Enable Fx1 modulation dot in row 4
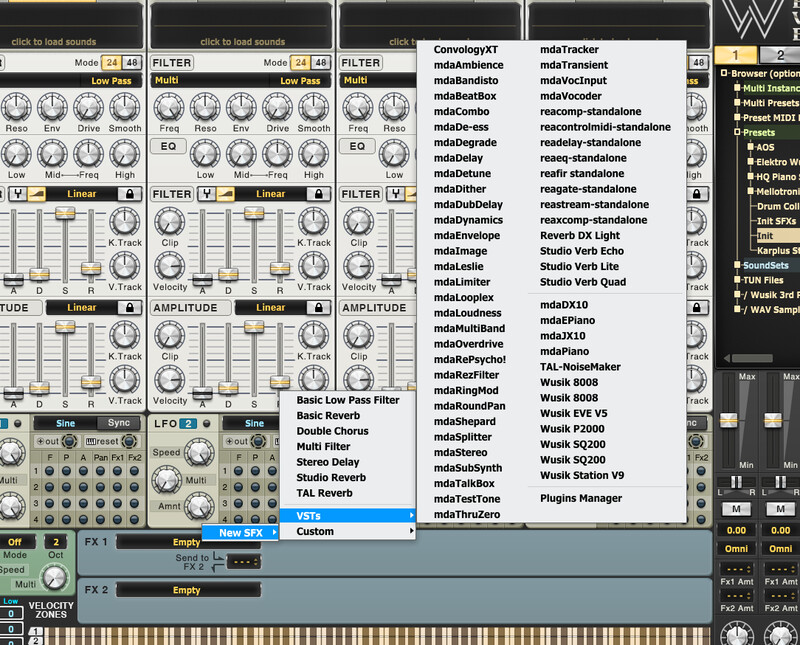This screenshot has width=800, height=645. point(117,519)
